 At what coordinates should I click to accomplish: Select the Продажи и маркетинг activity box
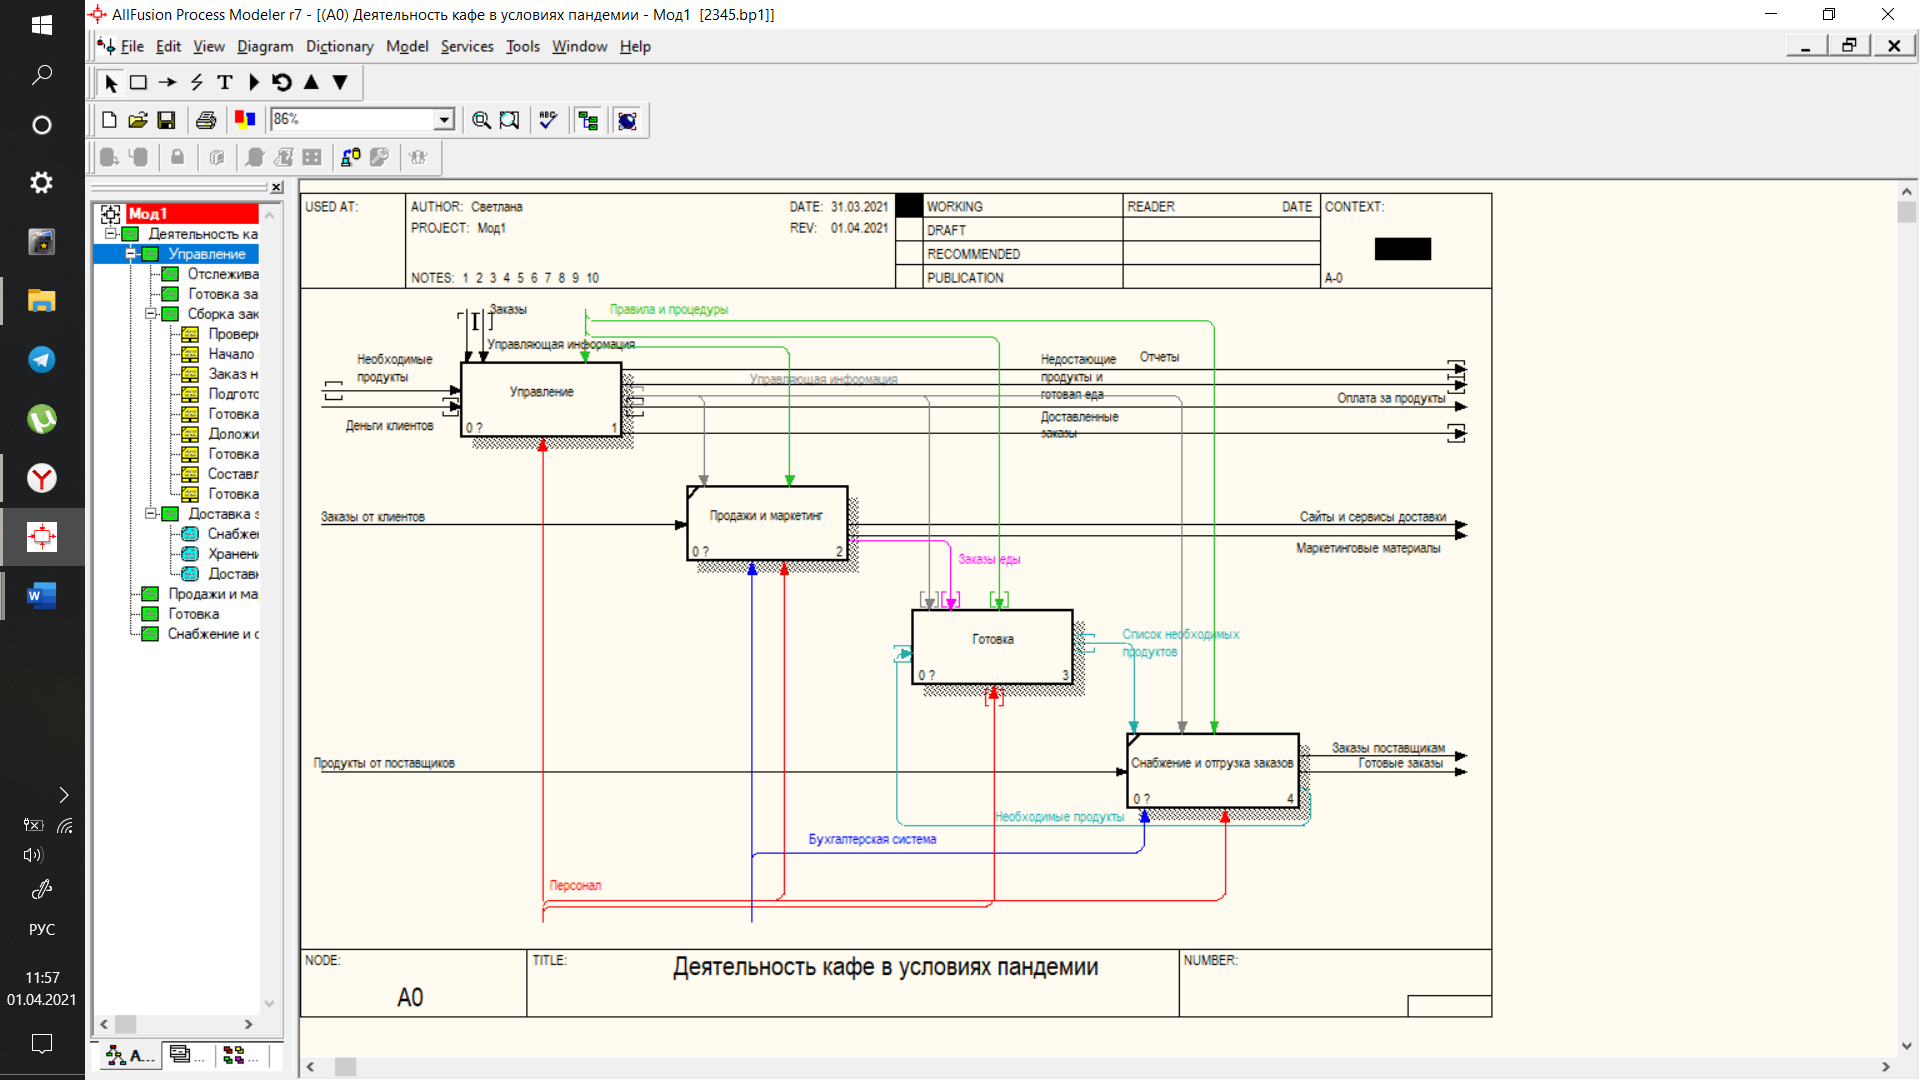pos(767,523)
